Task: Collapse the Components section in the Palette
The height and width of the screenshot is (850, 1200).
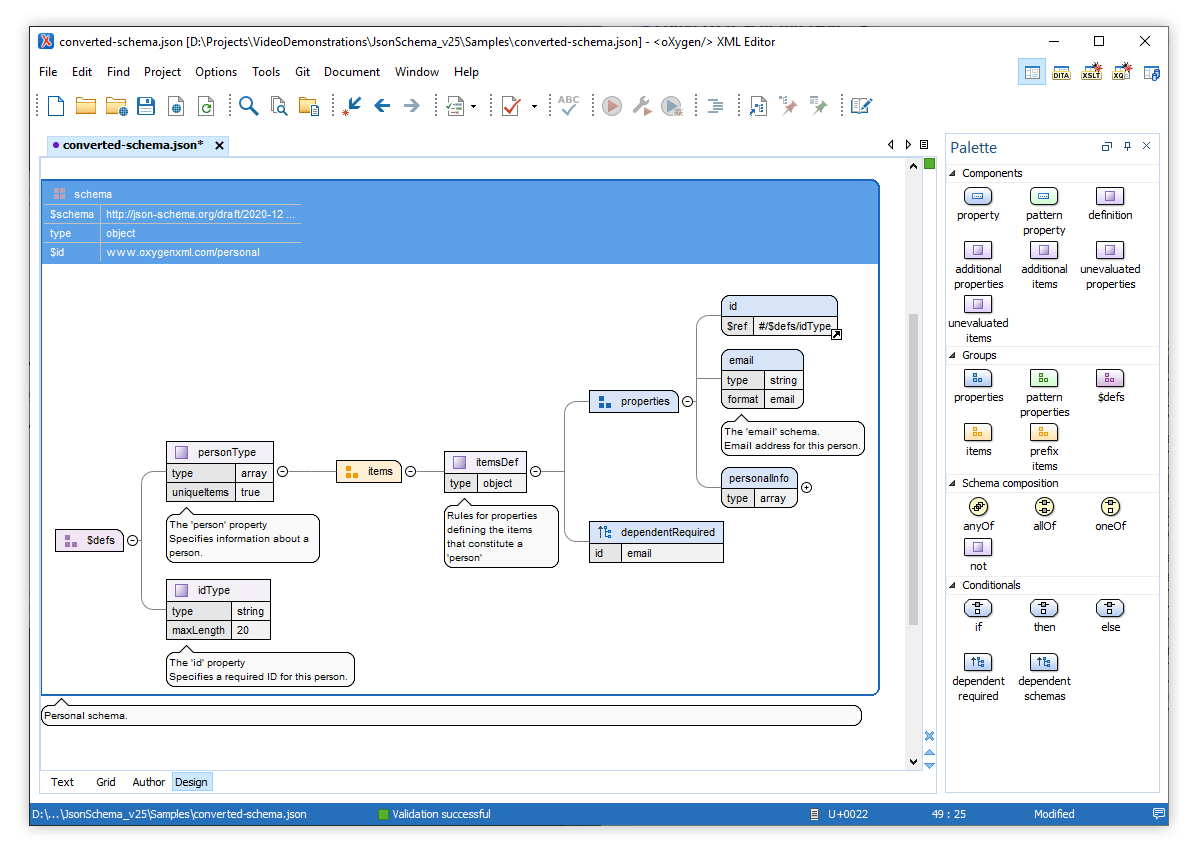Action: [x=952, y=173]
